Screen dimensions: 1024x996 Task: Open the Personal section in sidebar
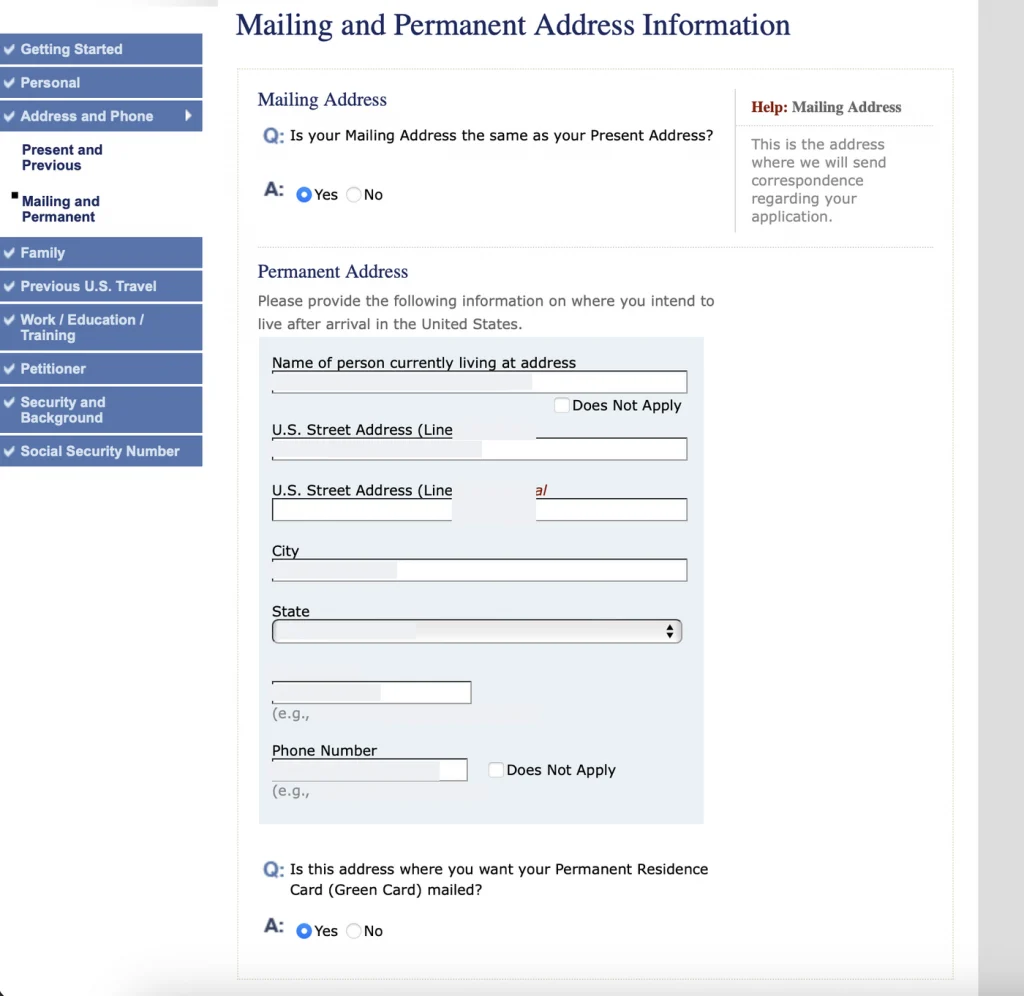point(101,83)
